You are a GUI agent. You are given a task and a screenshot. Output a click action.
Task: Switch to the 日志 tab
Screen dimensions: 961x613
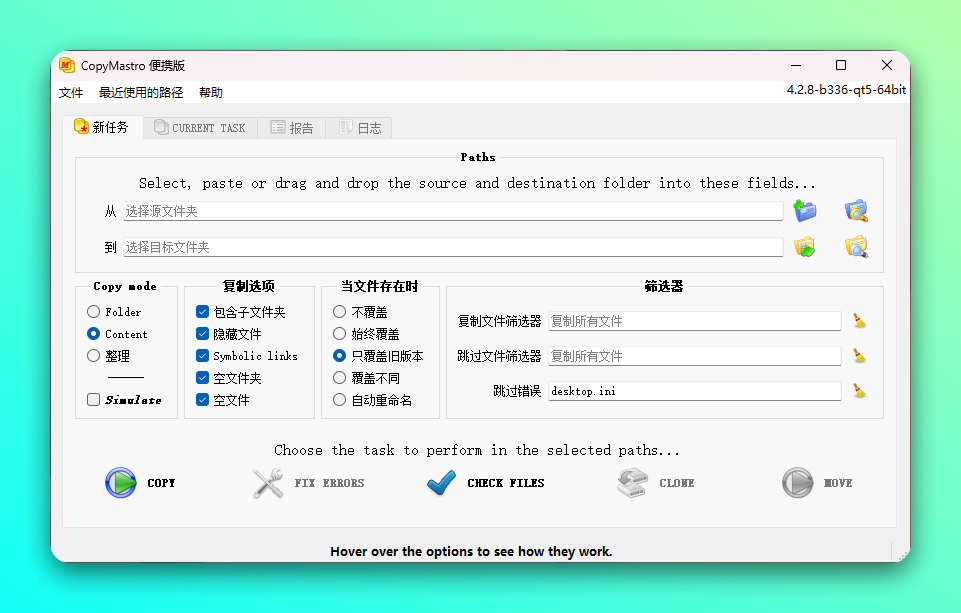(x=360, y=128)
